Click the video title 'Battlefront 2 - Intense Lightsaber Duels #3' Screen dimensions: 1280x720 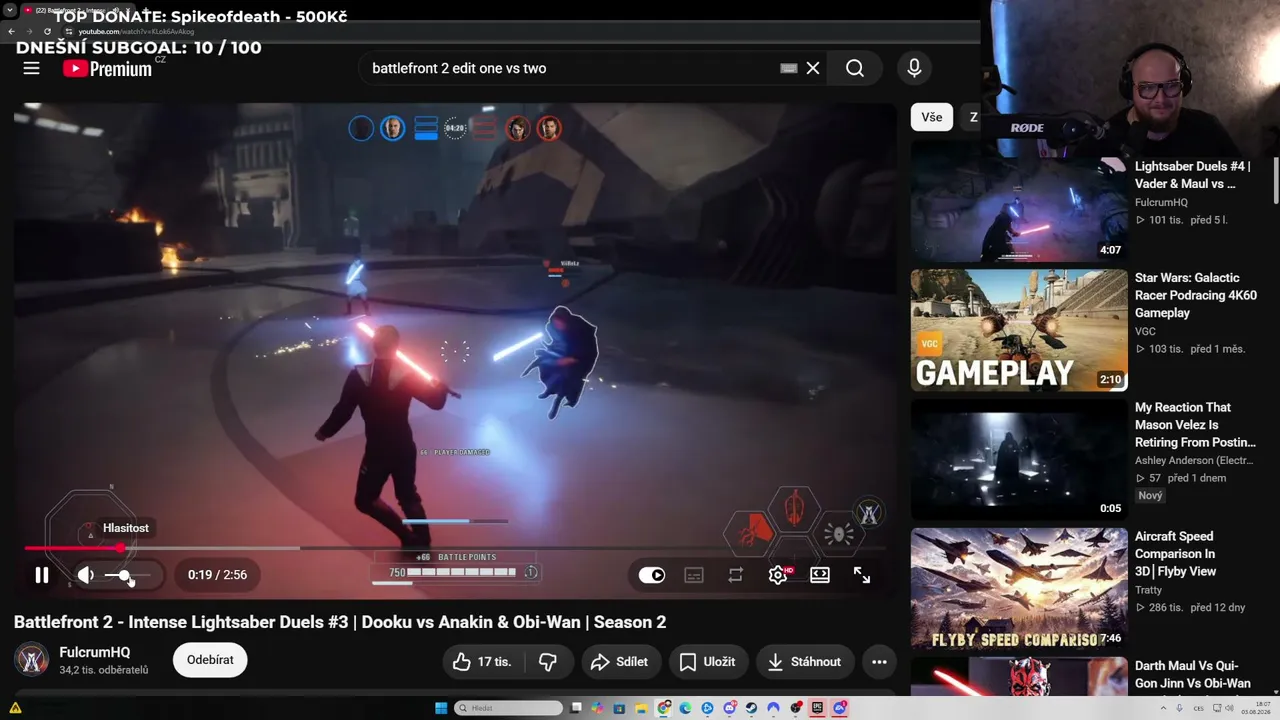(x=340, y=622)
